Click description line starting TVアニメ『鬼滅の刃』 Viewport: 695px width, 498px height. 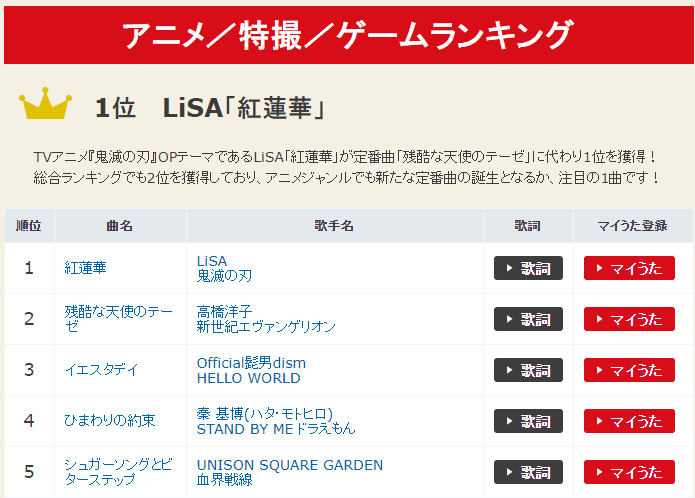345,156
